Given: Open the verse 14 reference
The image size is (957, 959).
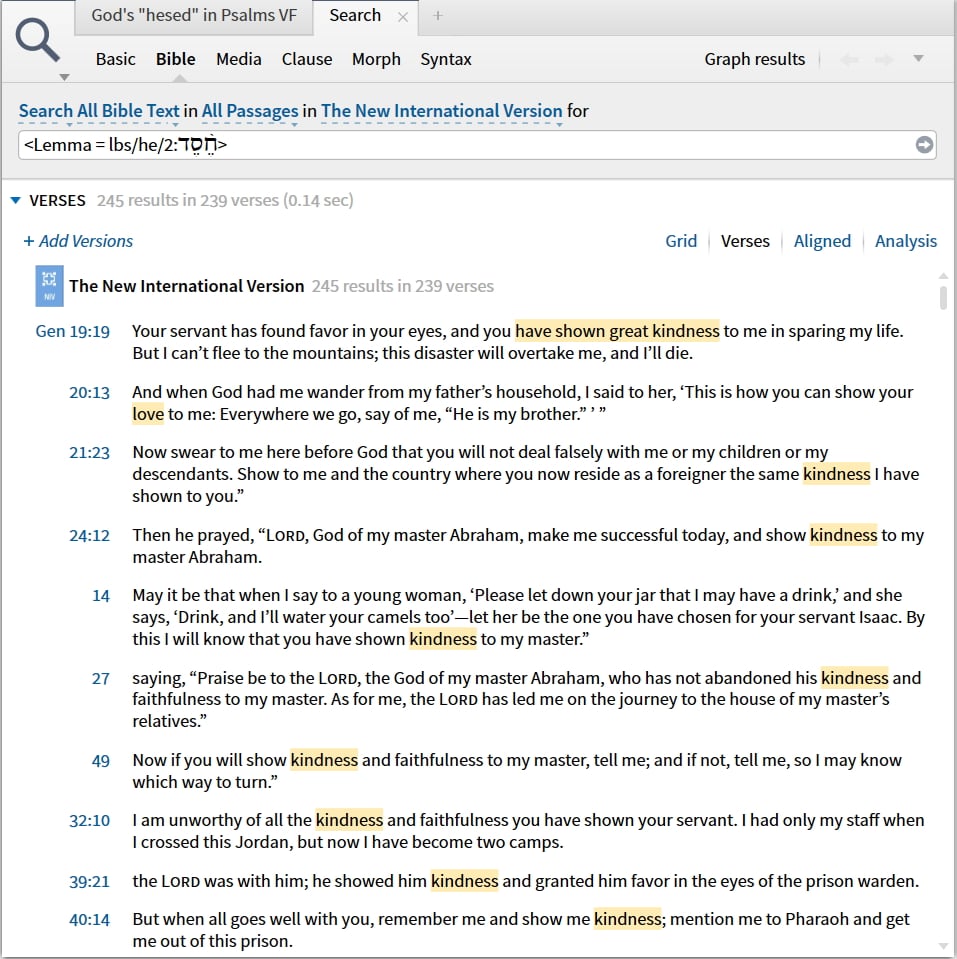Looking at the screenshot, I should tap(101, 596).
